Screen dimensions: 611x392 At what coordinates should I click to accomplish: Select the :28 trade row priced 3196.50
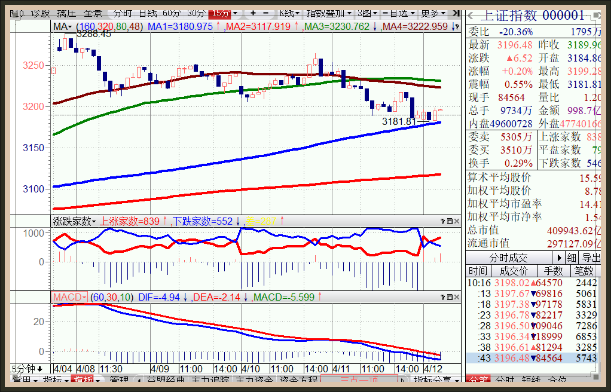[532, 325]
